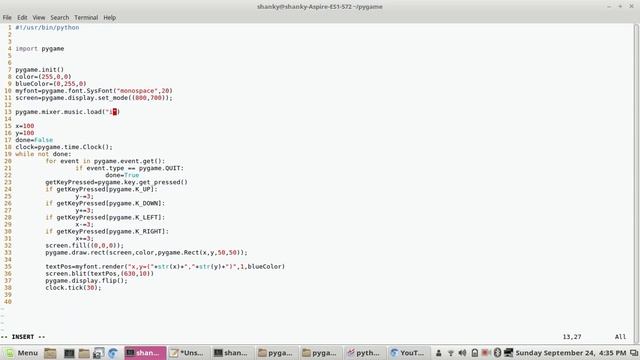This screenshot has height=360, width=640.
Task: Click the '13,27' cursor position indicator
Action: coord(572,337)
